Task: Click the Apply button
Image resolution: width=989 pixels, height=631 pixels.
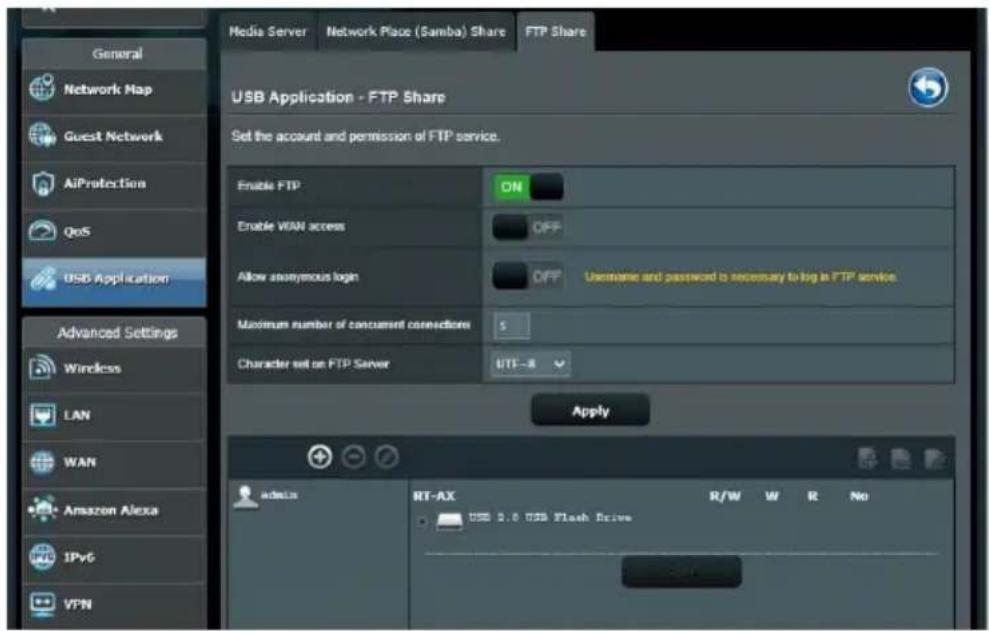Action: [590, 411]
